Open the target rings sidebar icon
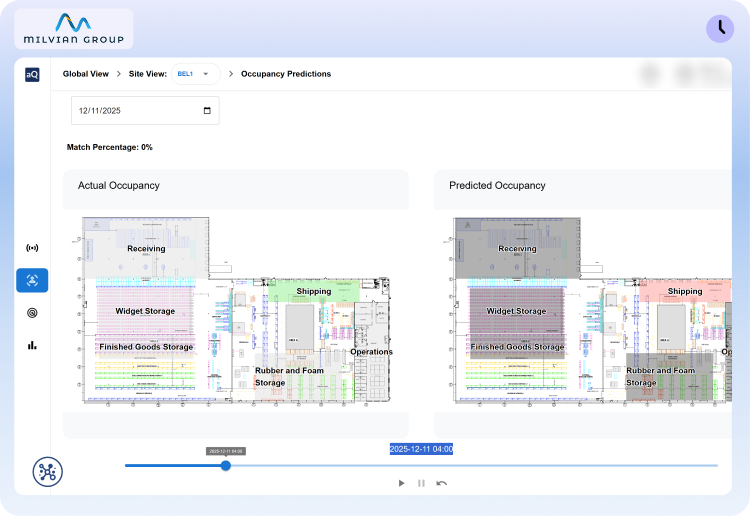 click(32, 313)
